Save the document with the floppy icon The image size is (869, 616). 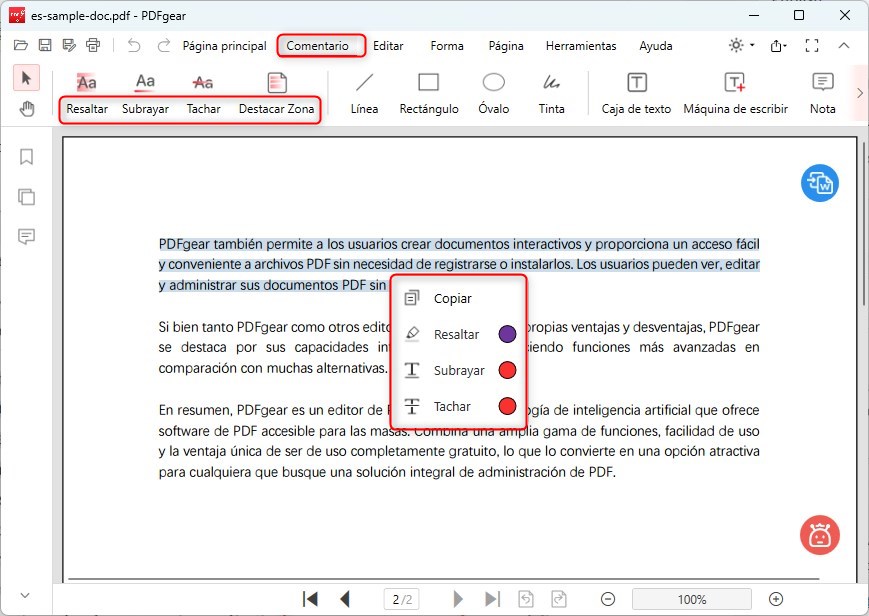click(x=45, y=45)
